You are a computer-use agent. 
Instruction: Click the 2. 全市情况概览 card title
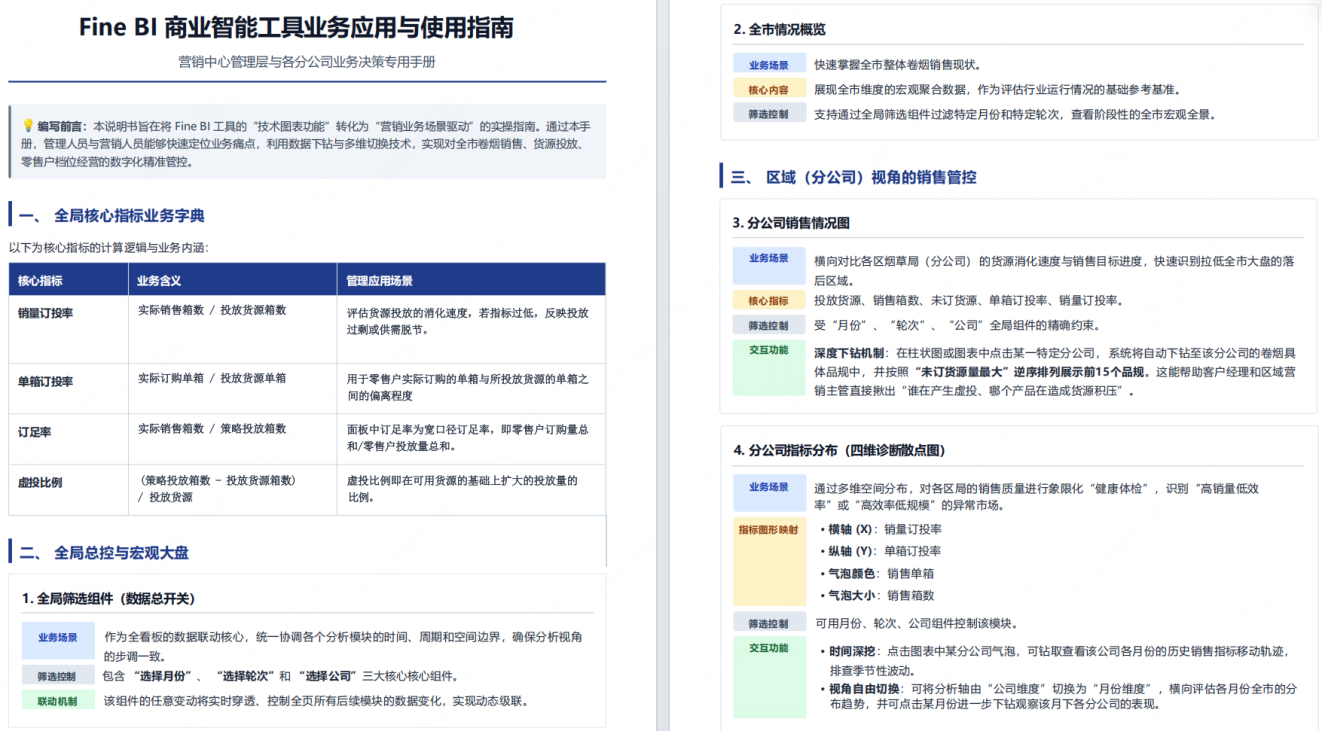pyautogui.click(x=780, y=29)
